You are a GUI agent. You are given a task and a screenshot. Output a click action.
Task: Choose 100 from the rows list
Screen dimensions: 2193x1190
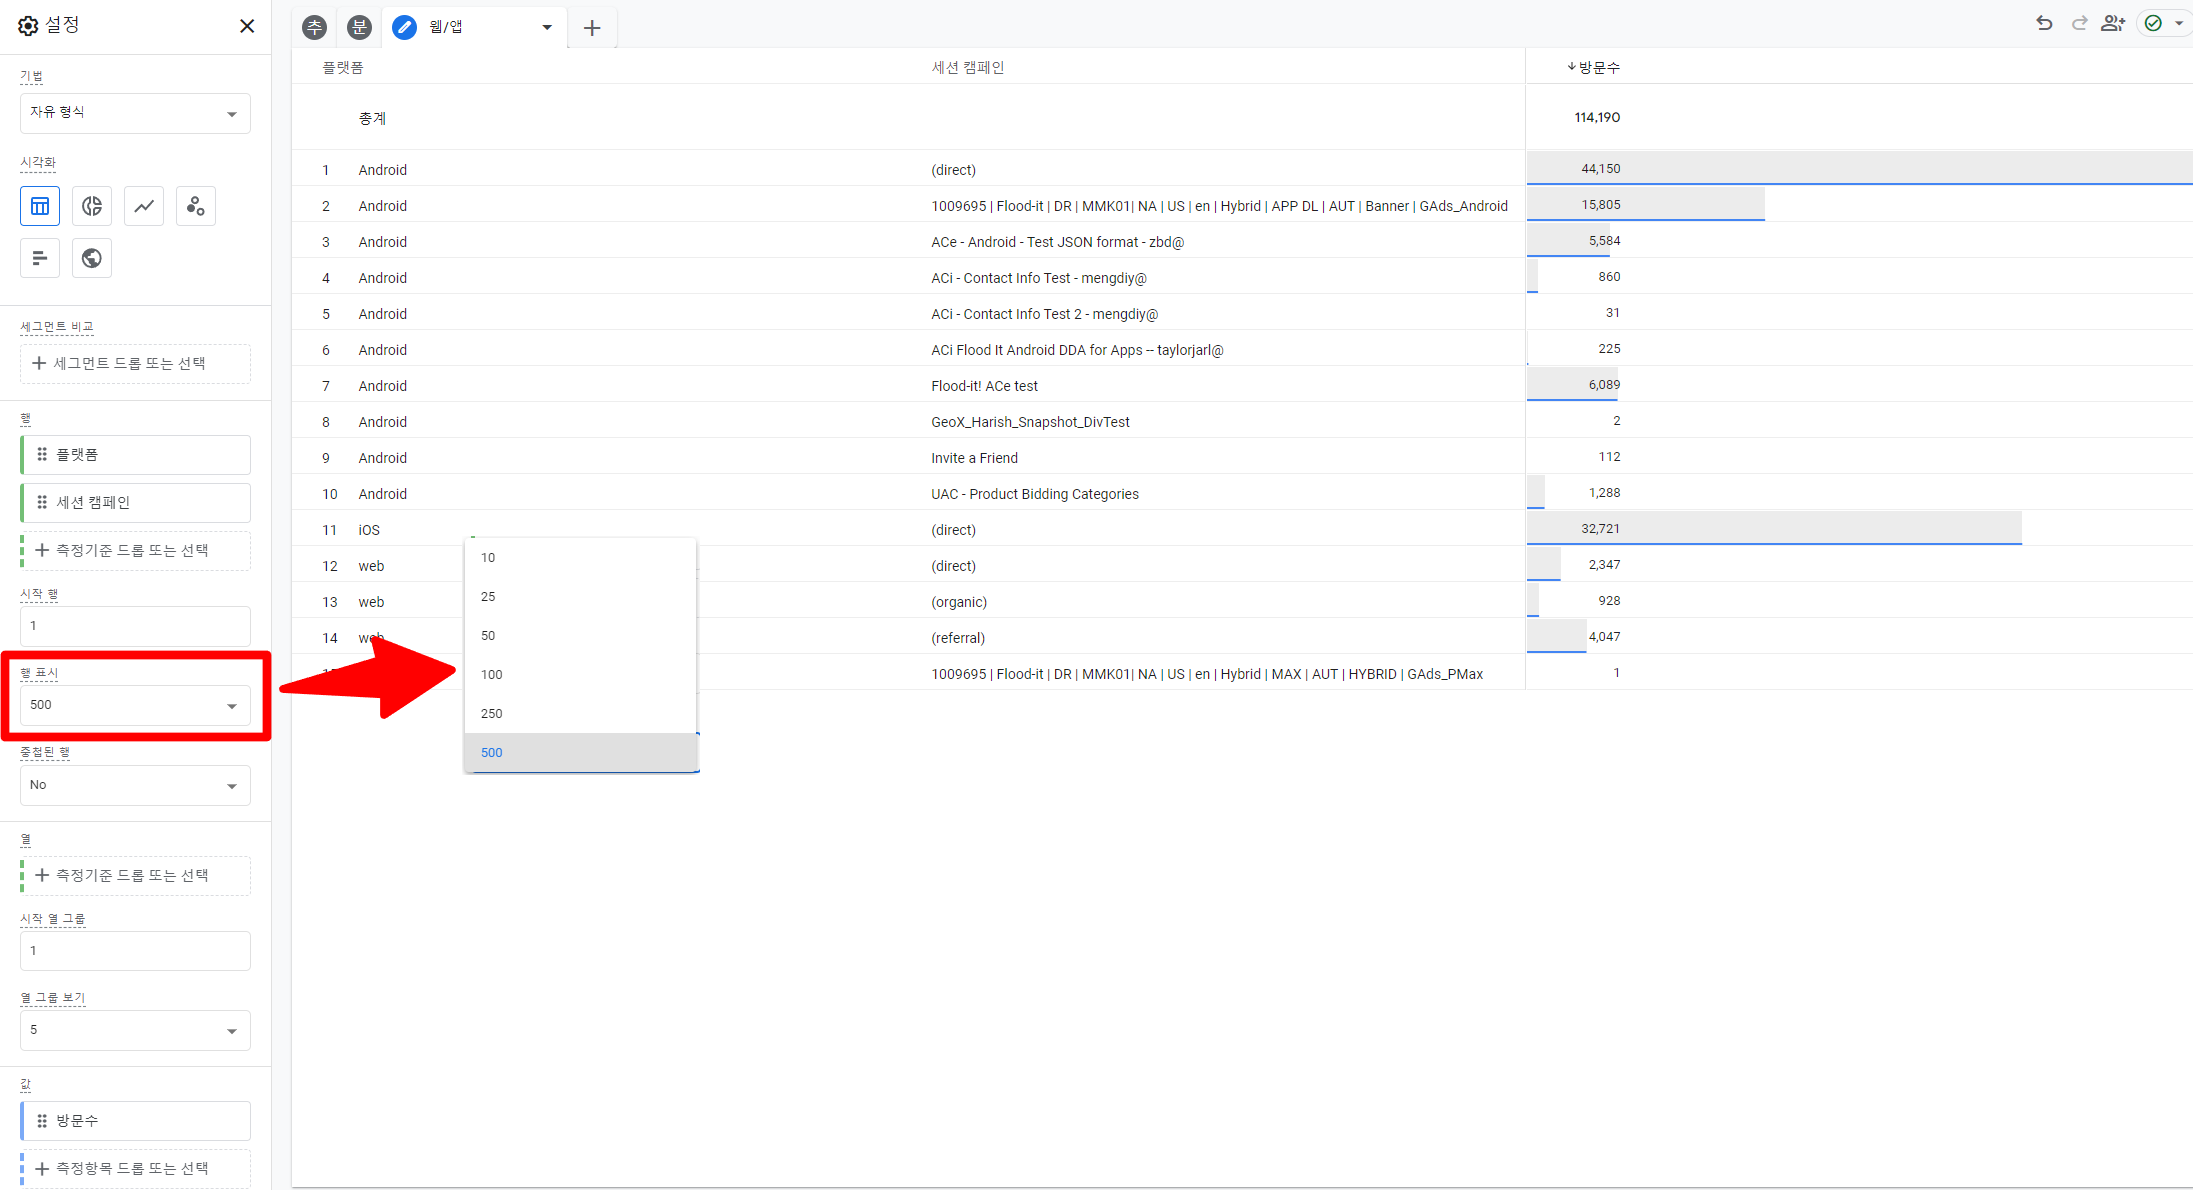(x=581, y=675)
